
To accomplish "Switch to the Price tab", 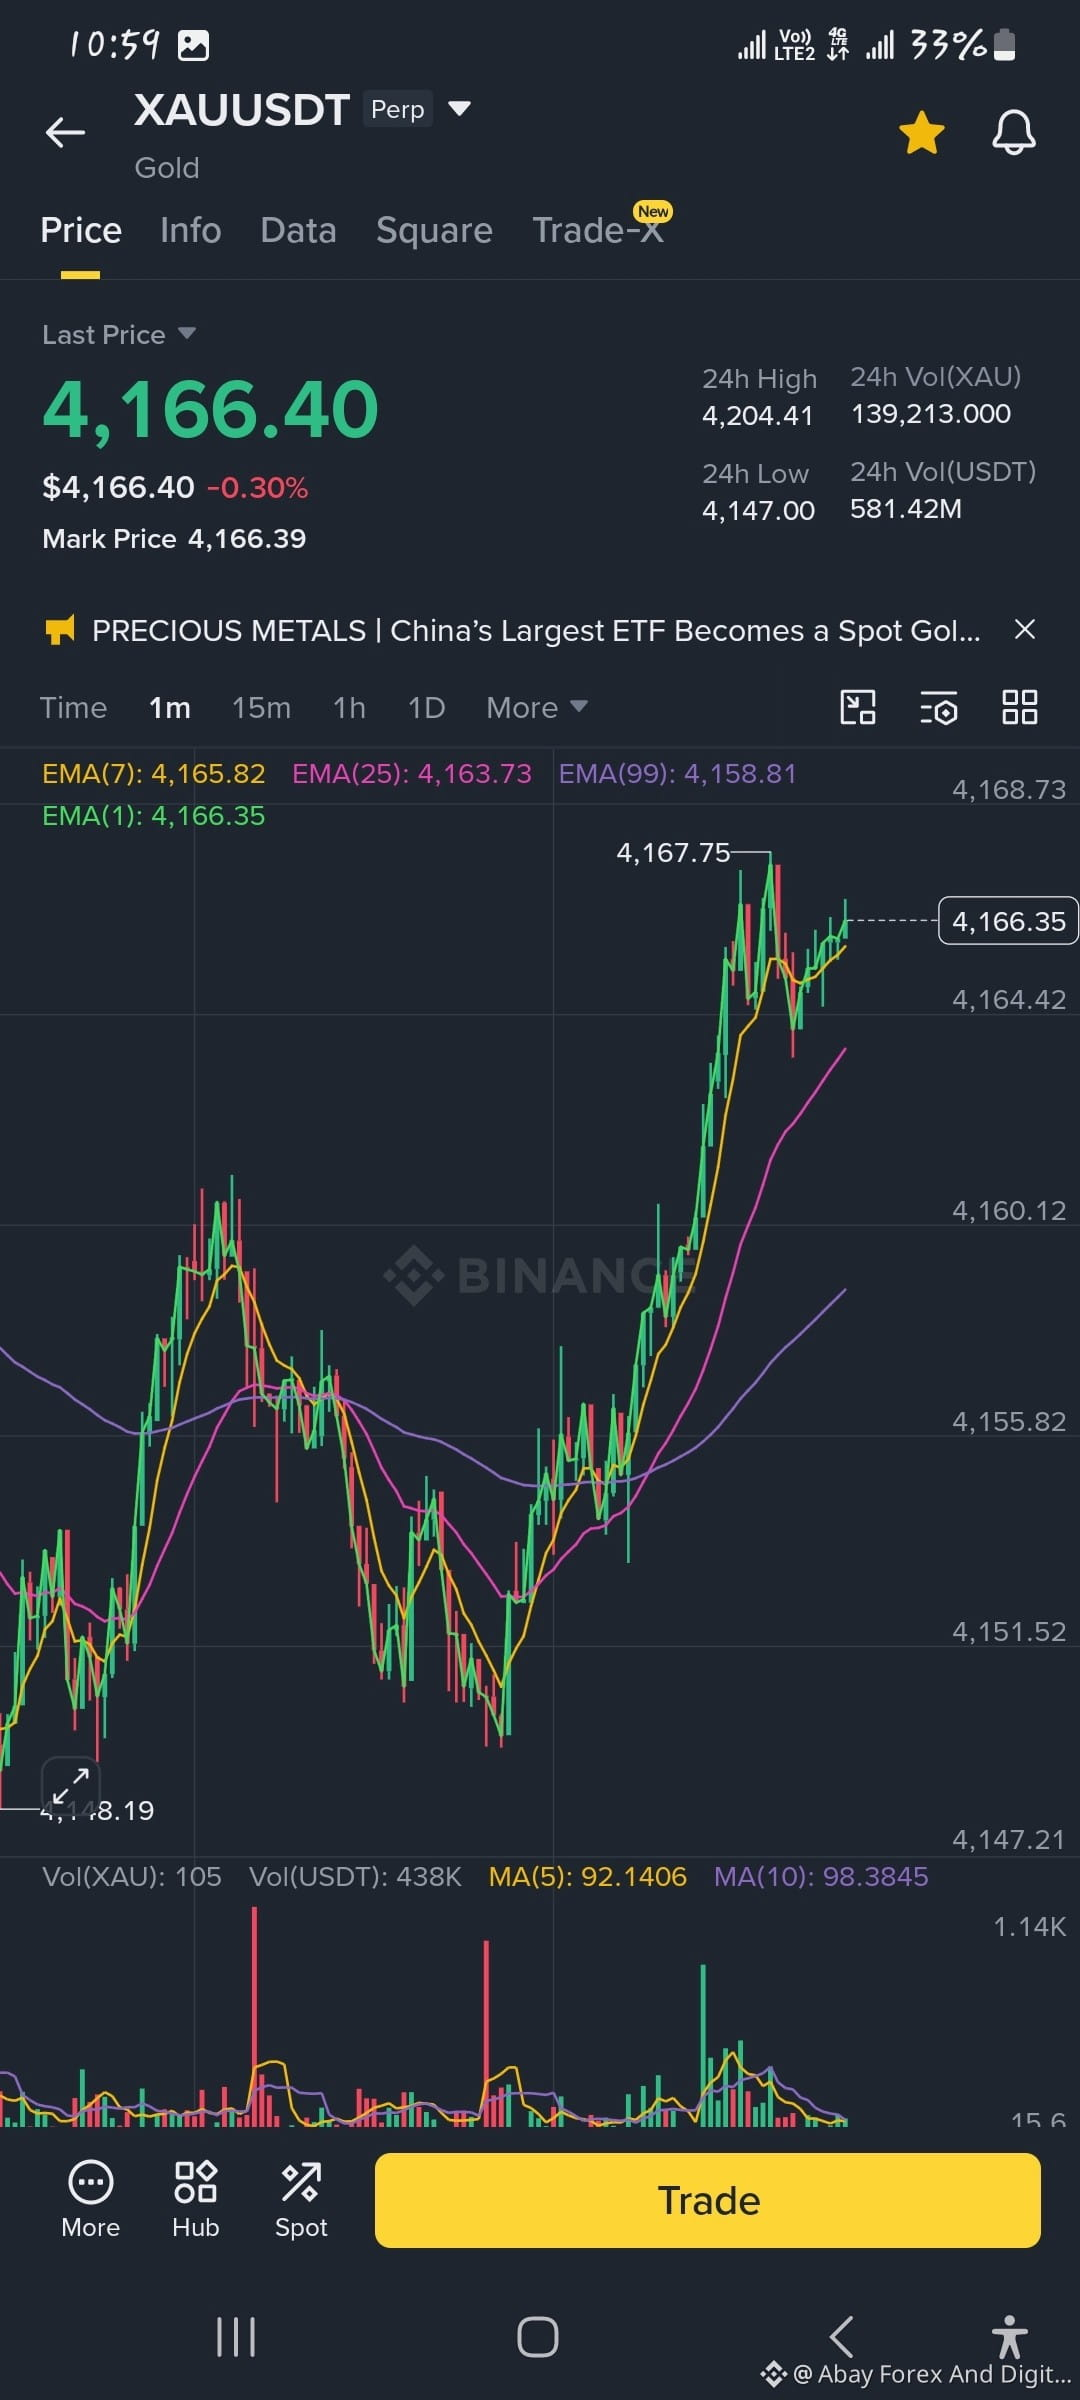I will click(x=81, y=230).
